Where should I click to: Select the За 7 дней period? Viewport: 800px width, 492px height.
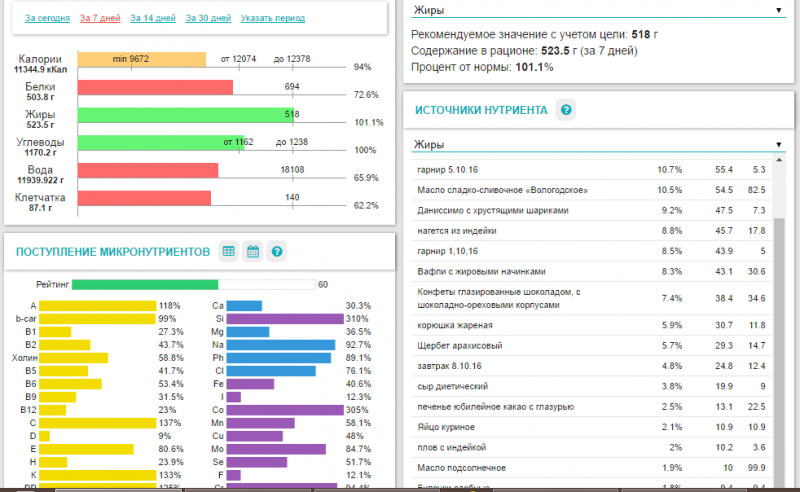tap(99, 19)
